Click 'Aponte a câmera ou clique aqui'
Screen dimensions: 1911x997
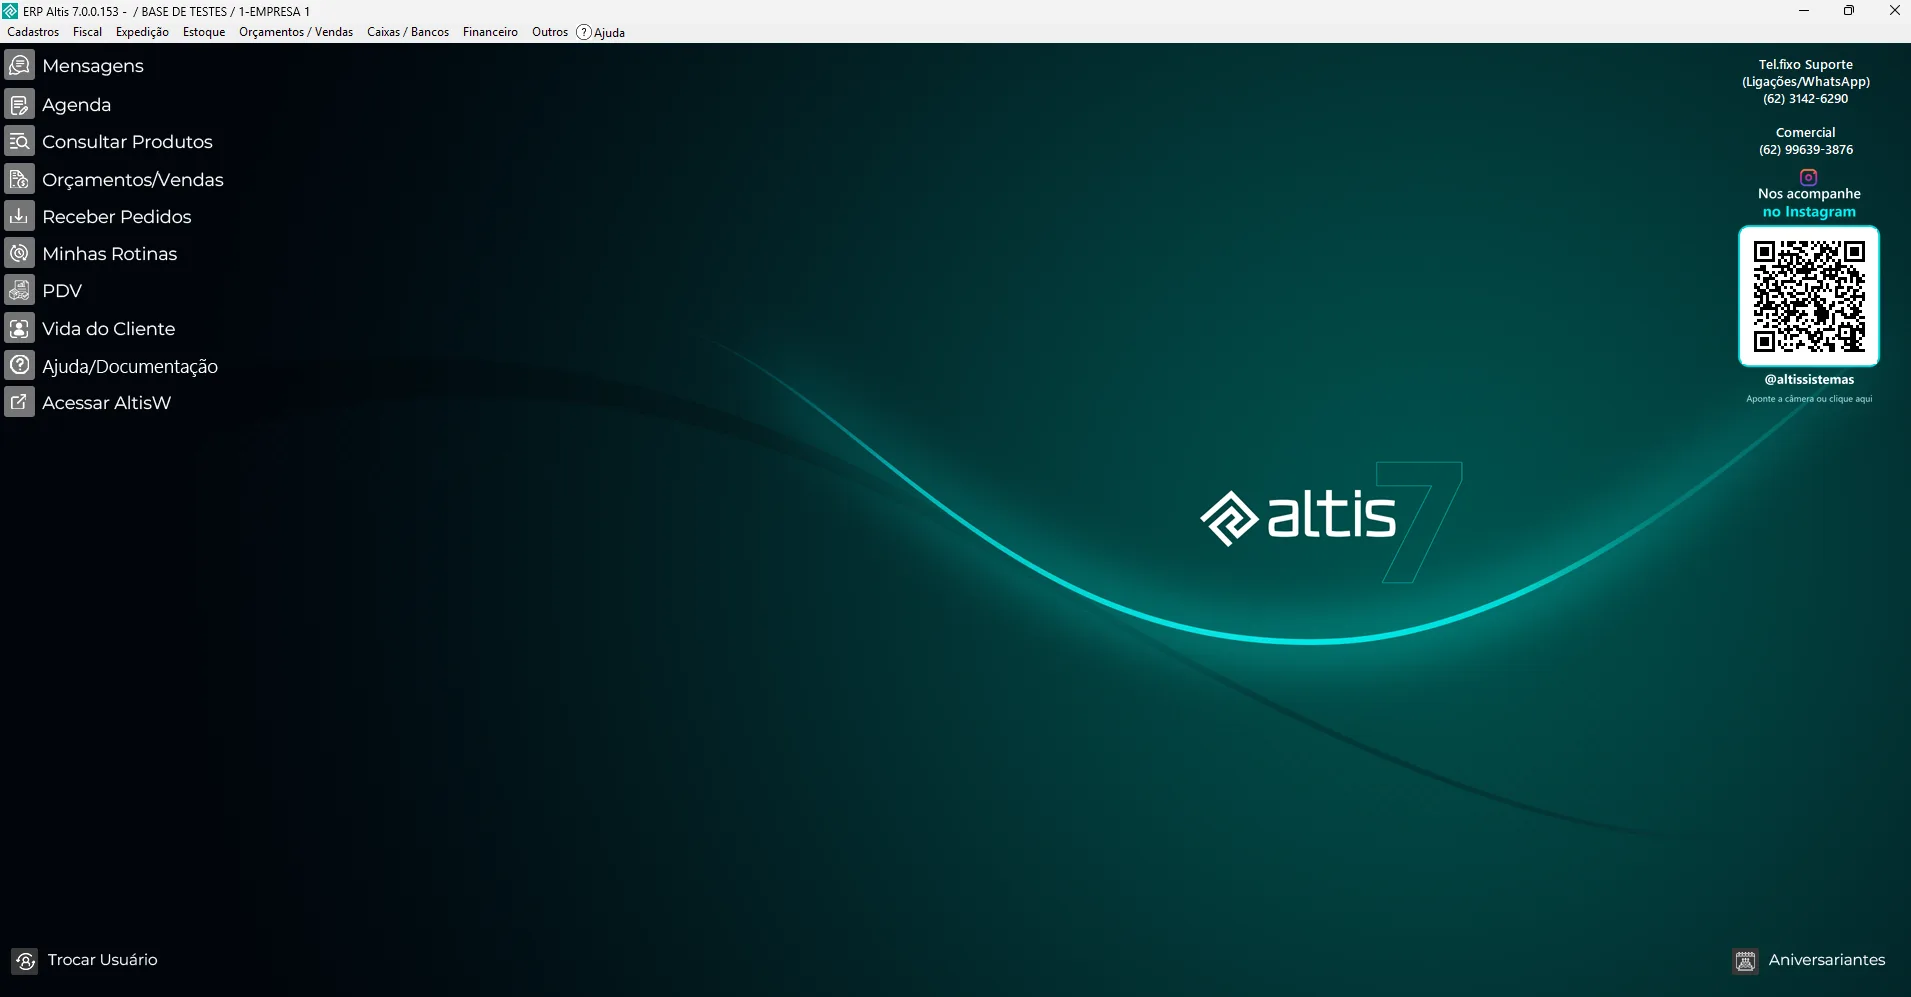[x=1809, y=399]
